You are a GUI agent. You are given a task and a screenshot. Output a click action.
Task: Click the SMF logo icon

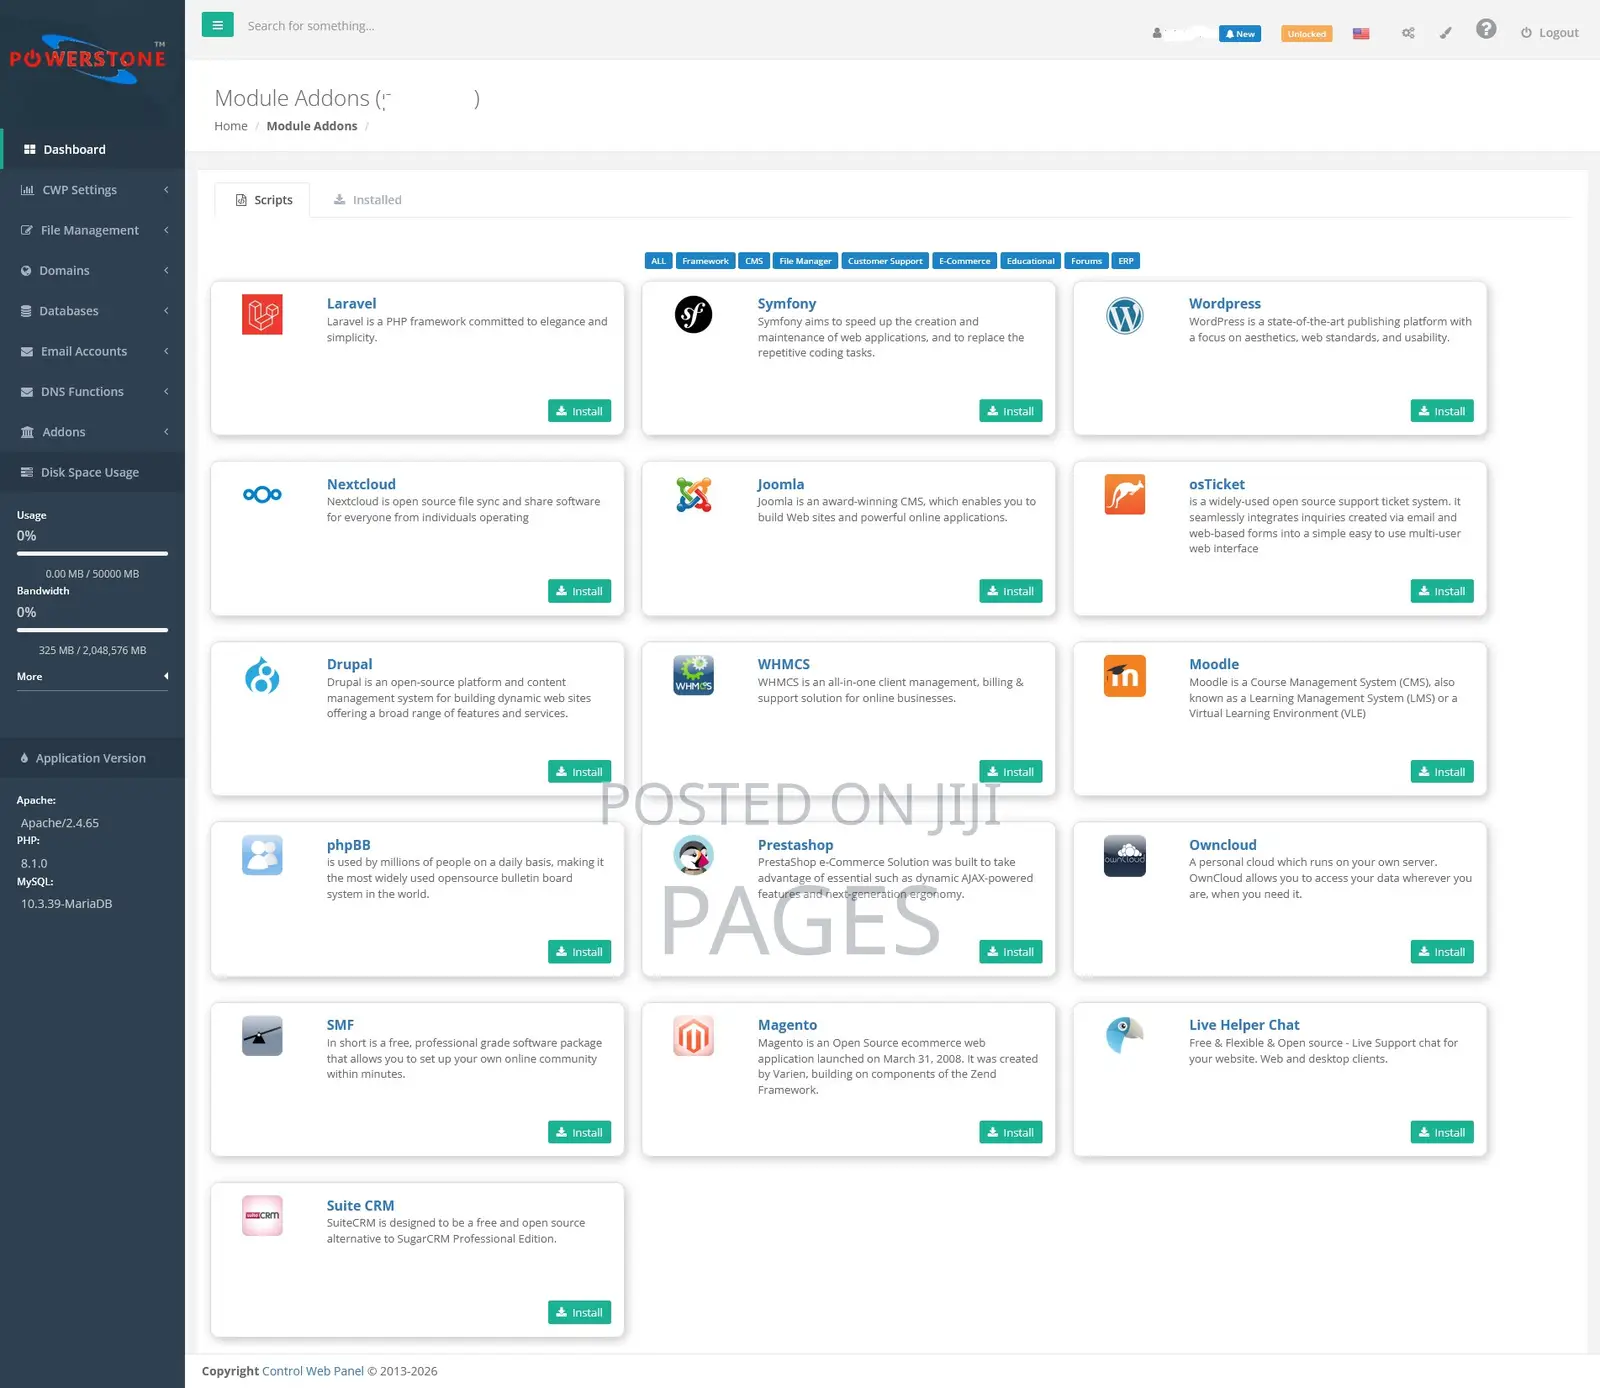click(262, 1036)
